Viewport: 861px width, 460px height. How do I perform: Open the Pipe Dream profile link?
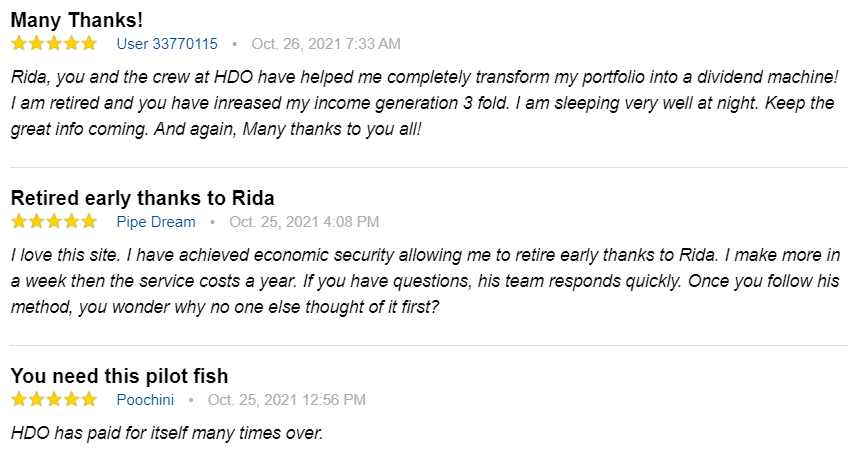point(156,222)
